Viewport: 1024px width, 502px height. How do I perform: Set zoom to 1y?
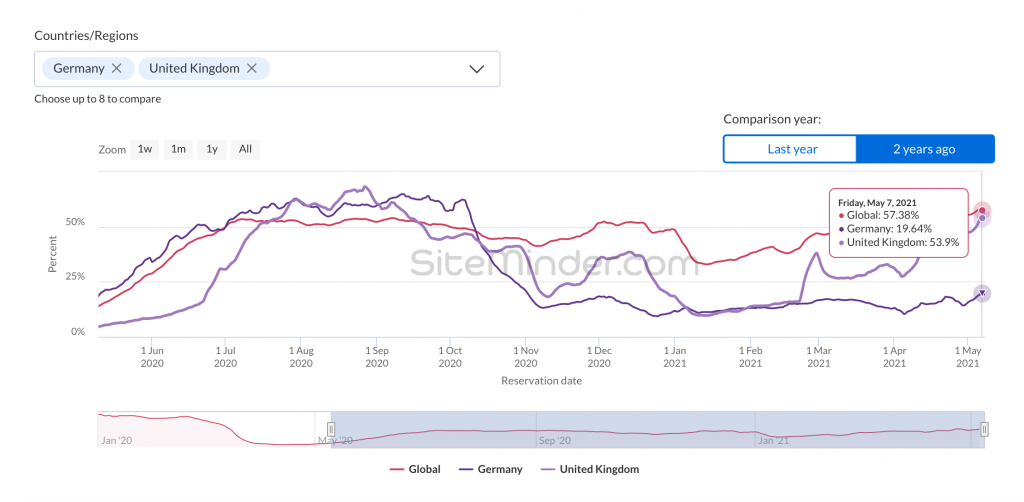[x=211, y=149]
